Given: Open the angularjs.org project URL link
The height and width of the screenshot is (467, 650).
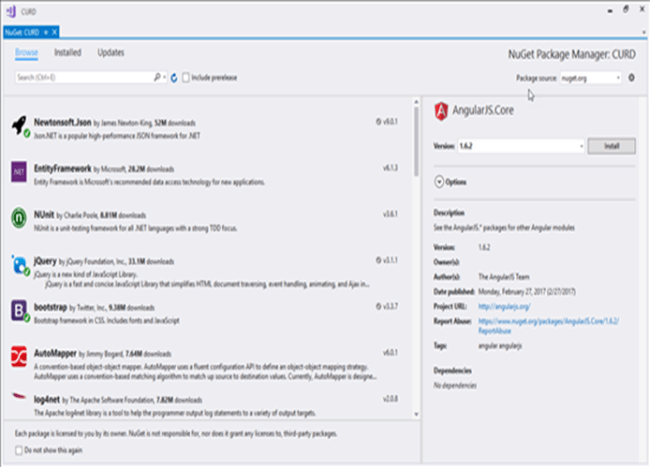Looking at the screenshot, I should click(504, 307).
